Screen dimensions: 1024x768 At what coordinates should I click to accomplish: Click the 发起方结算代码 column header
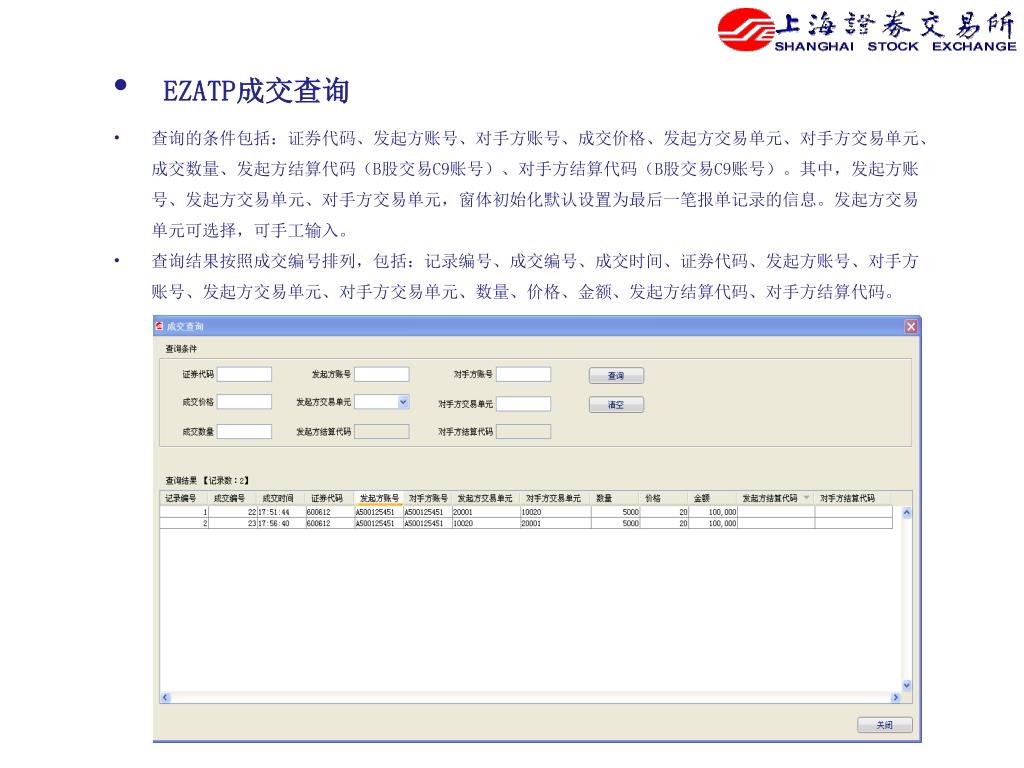[776, 498]
